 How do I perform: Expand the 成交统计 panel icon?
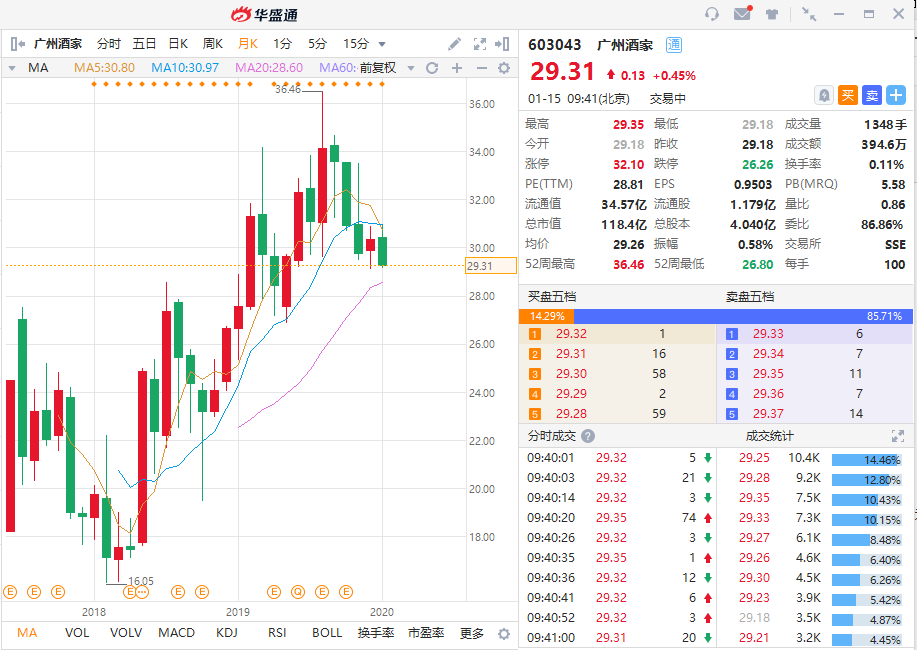click(x=898, y=436)
